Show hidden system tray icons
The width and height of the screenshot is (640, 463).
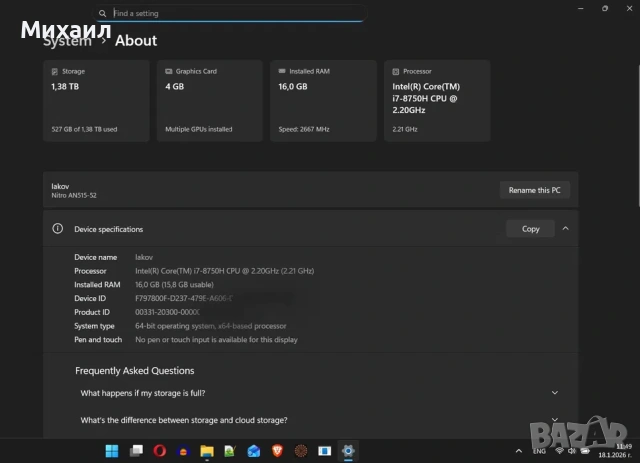pos(521,451)
